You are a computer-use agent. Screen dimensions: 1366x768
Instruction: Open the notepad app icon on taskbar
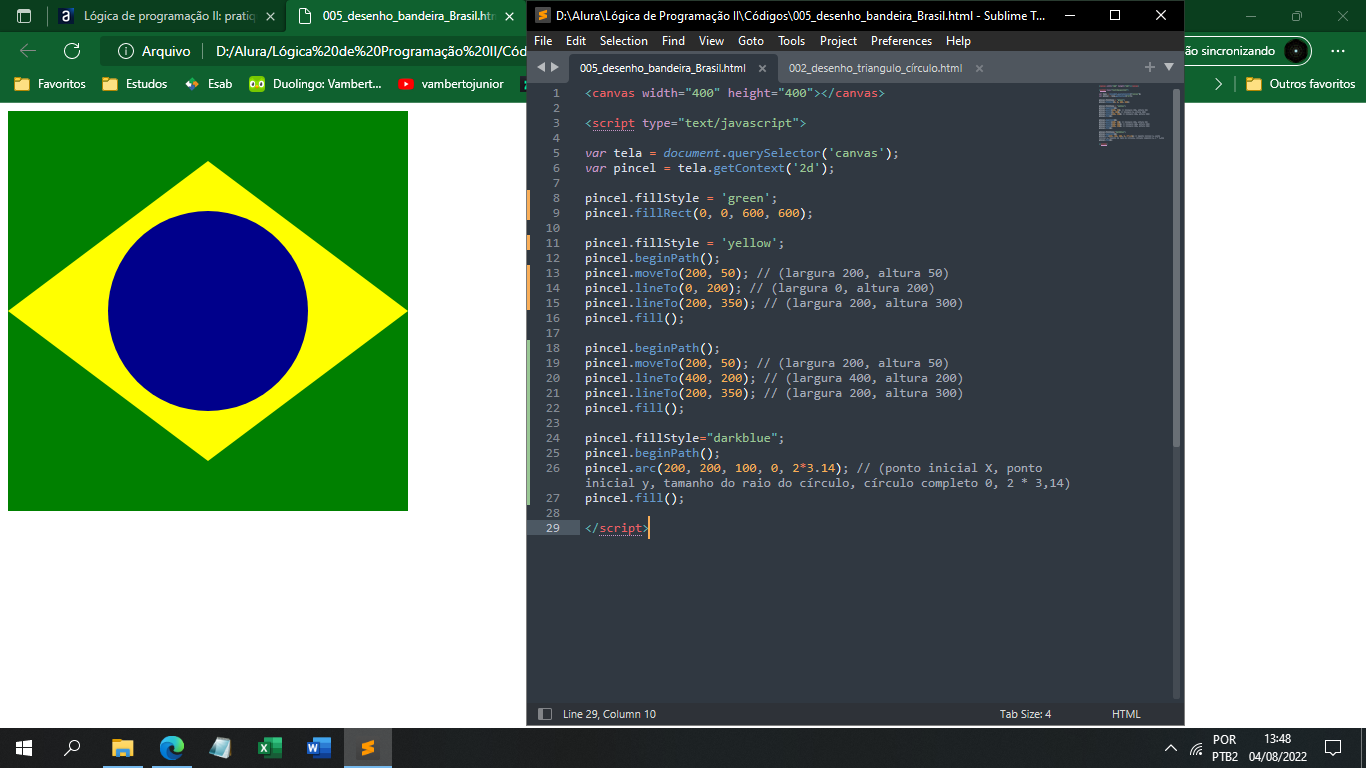220,748
